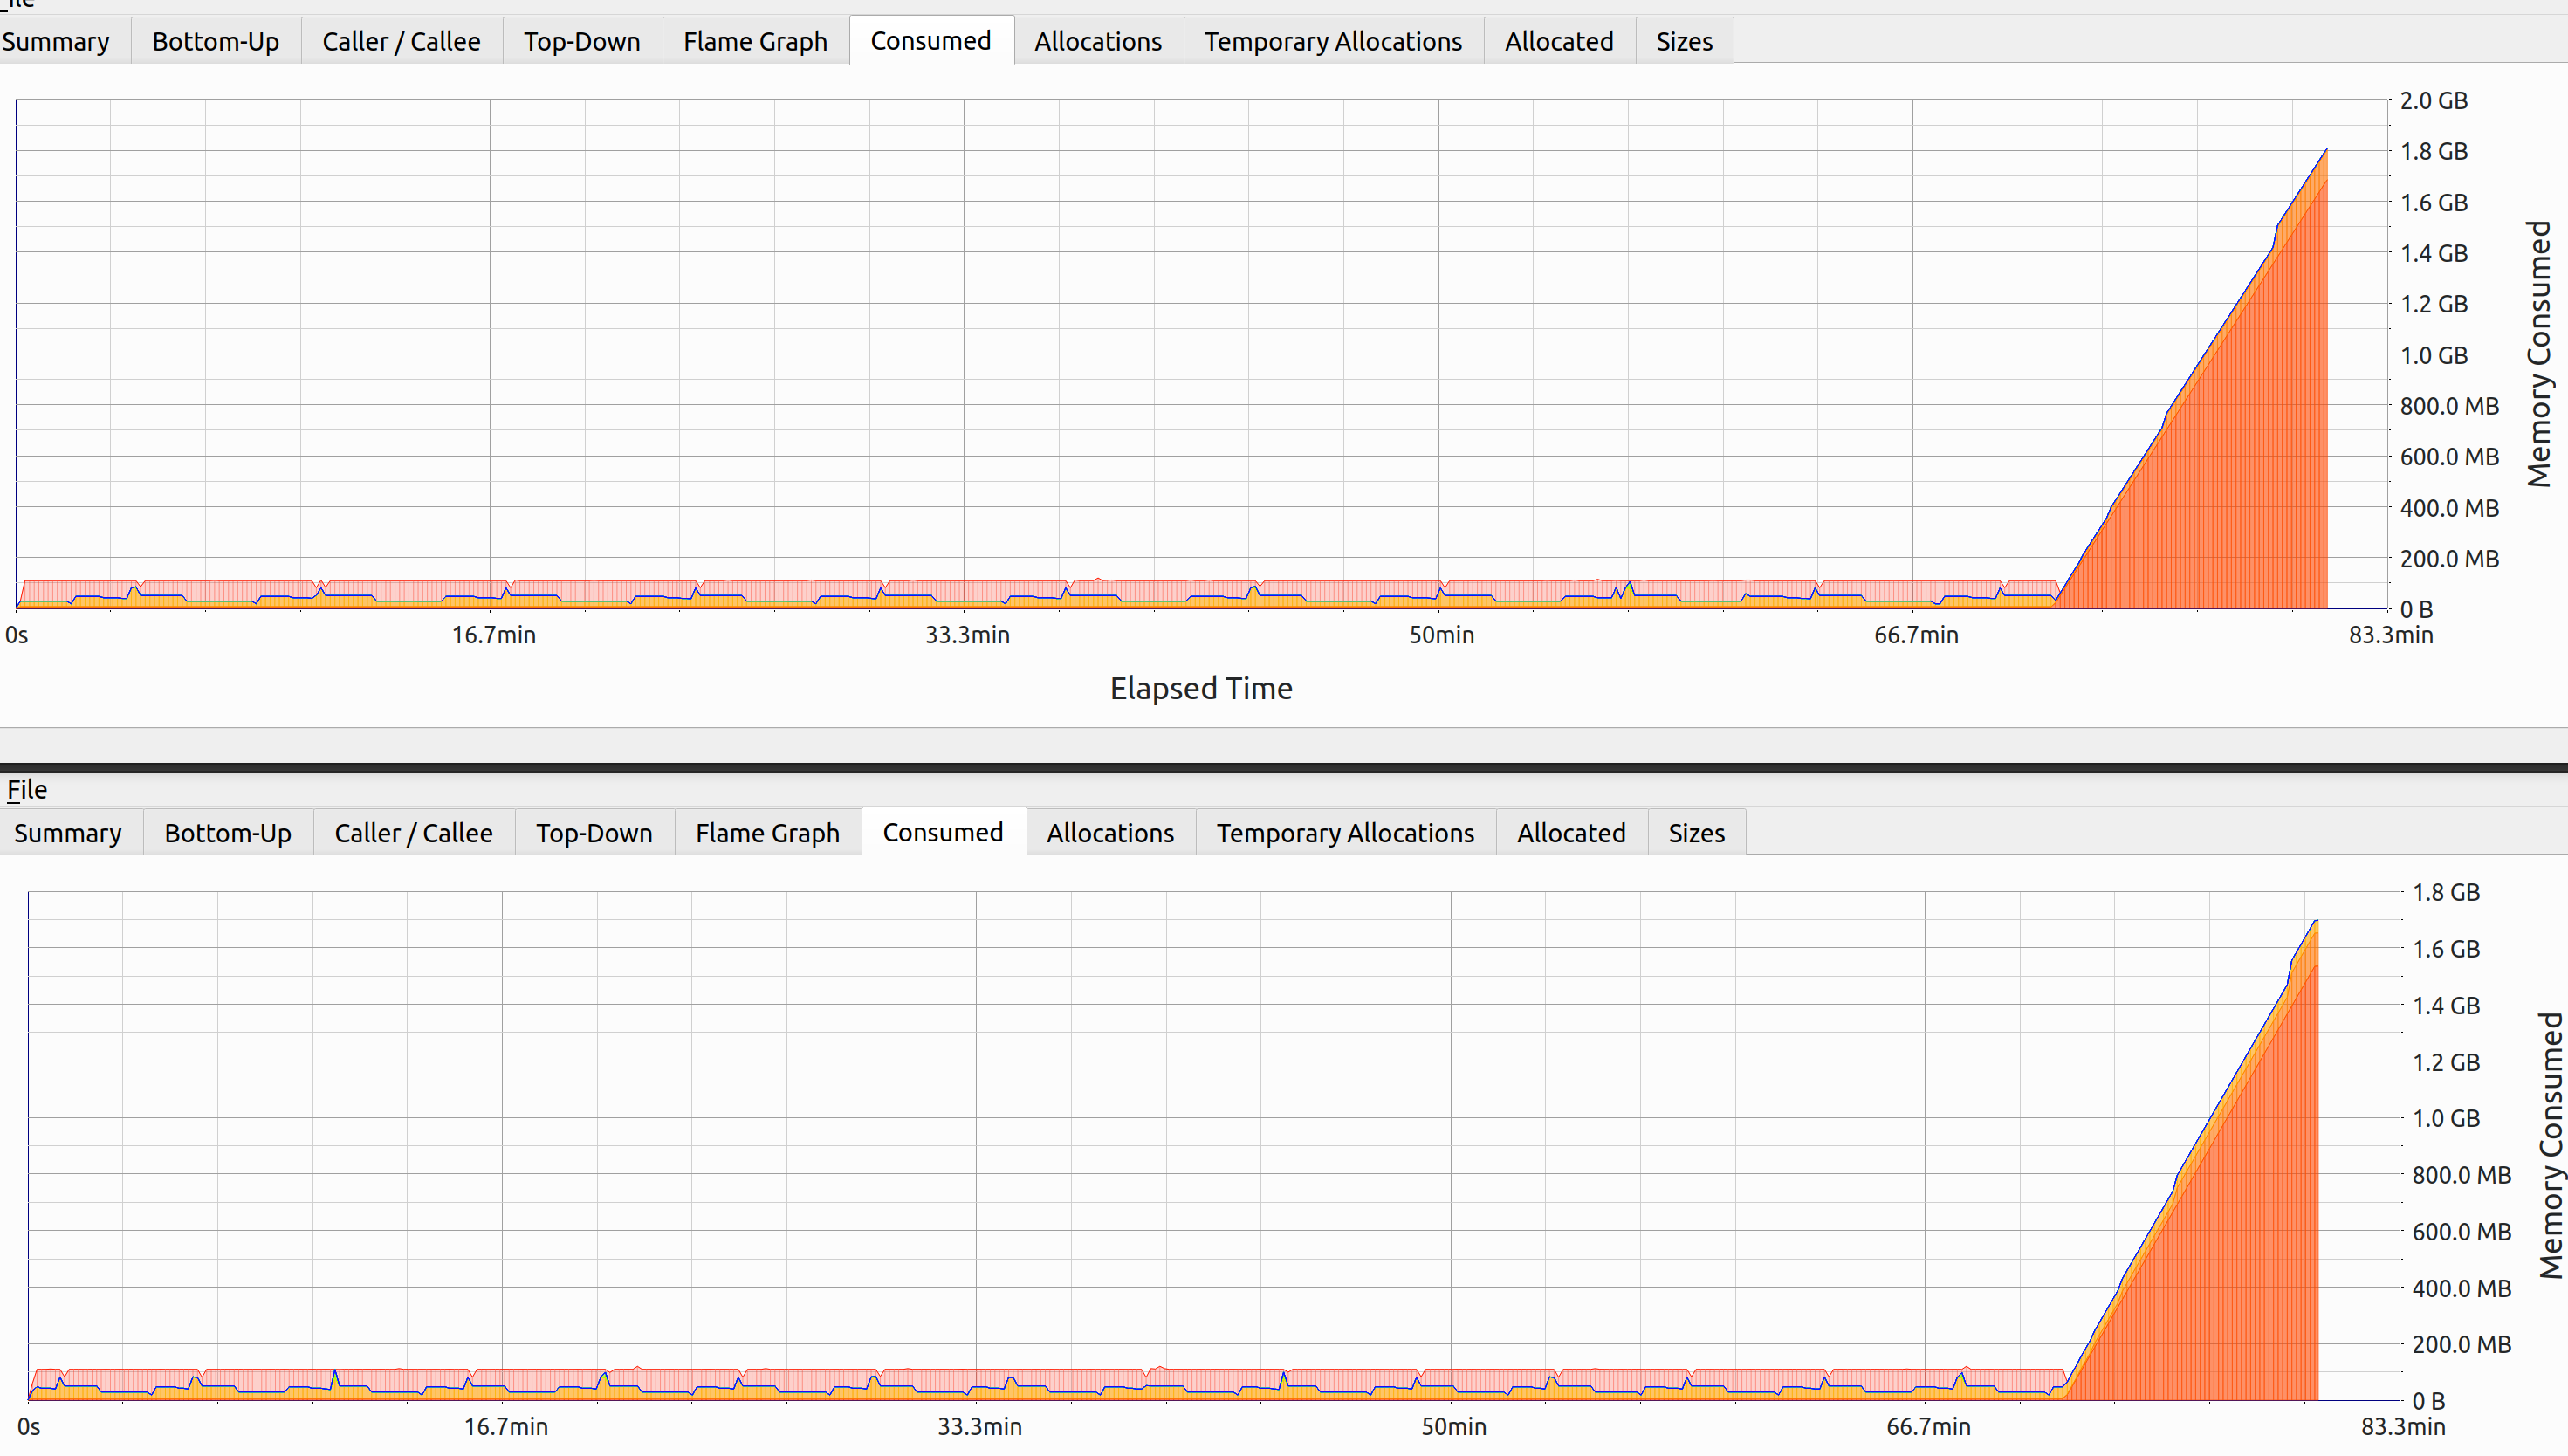Viewport: 2568px width, 1456px height.
Task: Open the File menu in bottom window
Action: point(27,790)
